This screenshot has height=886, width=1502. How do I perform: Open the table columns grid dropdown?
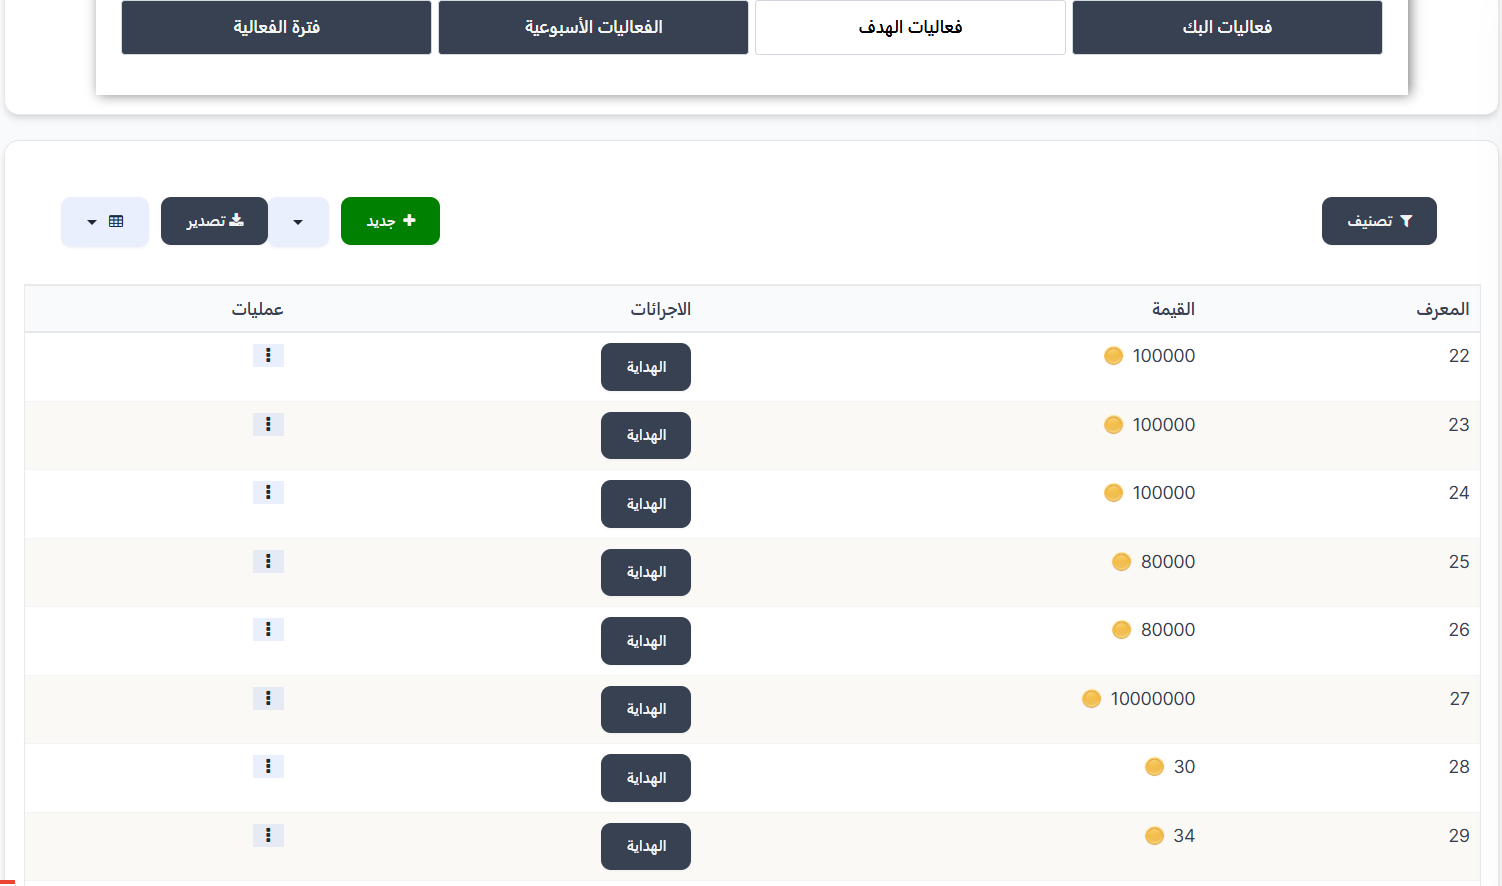click(x=105, y=221)
